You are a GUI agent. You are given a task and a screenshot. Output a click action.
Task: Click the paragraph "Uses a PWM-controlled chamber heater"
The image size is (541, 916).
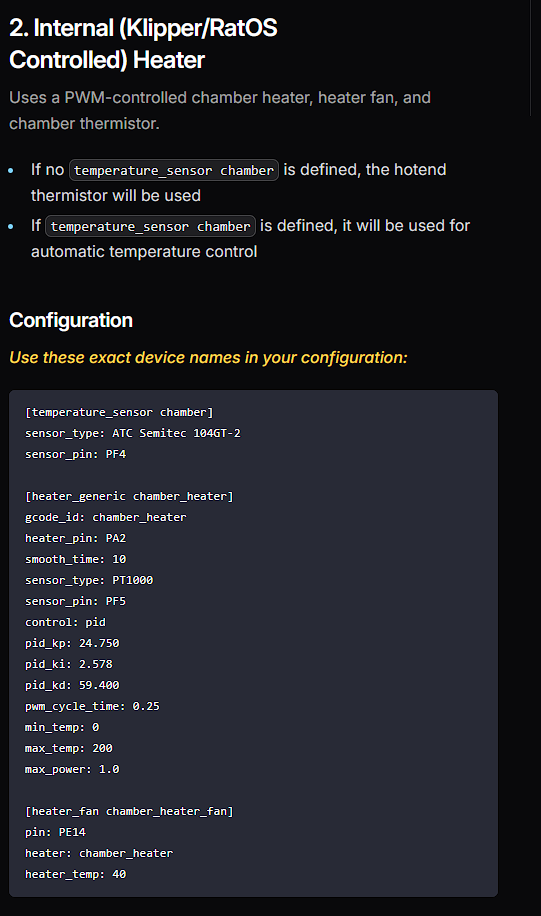pos(220,110)
